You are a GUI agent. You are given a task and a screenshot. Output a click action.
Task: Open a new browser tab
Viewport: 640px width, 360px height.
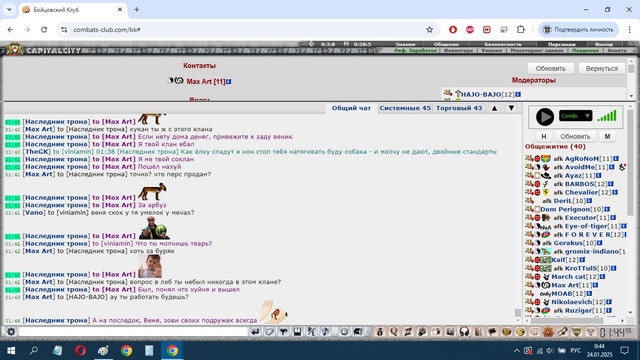pyautogui.click(x=137, y=9)
